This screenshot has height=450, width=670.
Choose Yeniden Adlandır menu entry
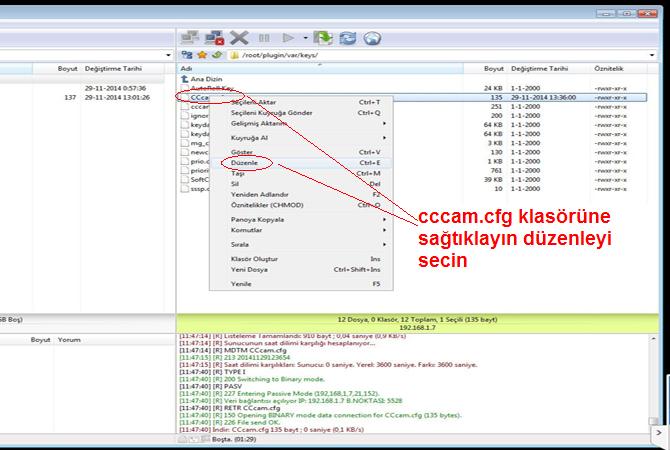301,194
